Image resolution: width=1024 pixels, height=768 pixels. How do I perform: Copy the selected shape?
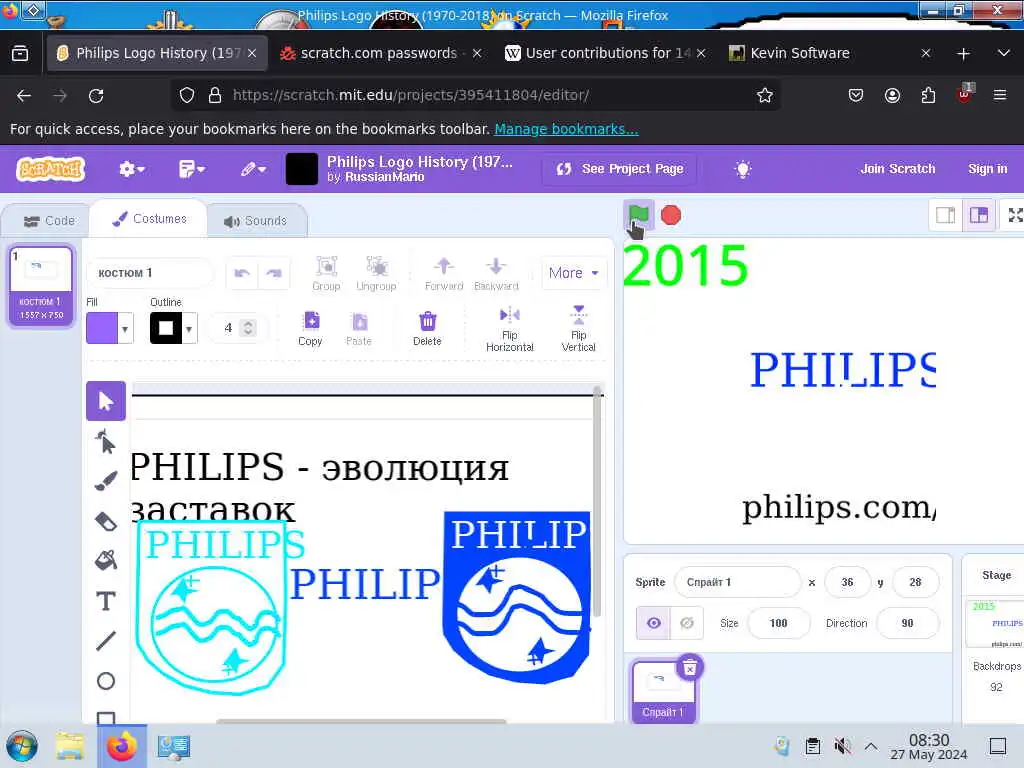(x=310, y=328)
